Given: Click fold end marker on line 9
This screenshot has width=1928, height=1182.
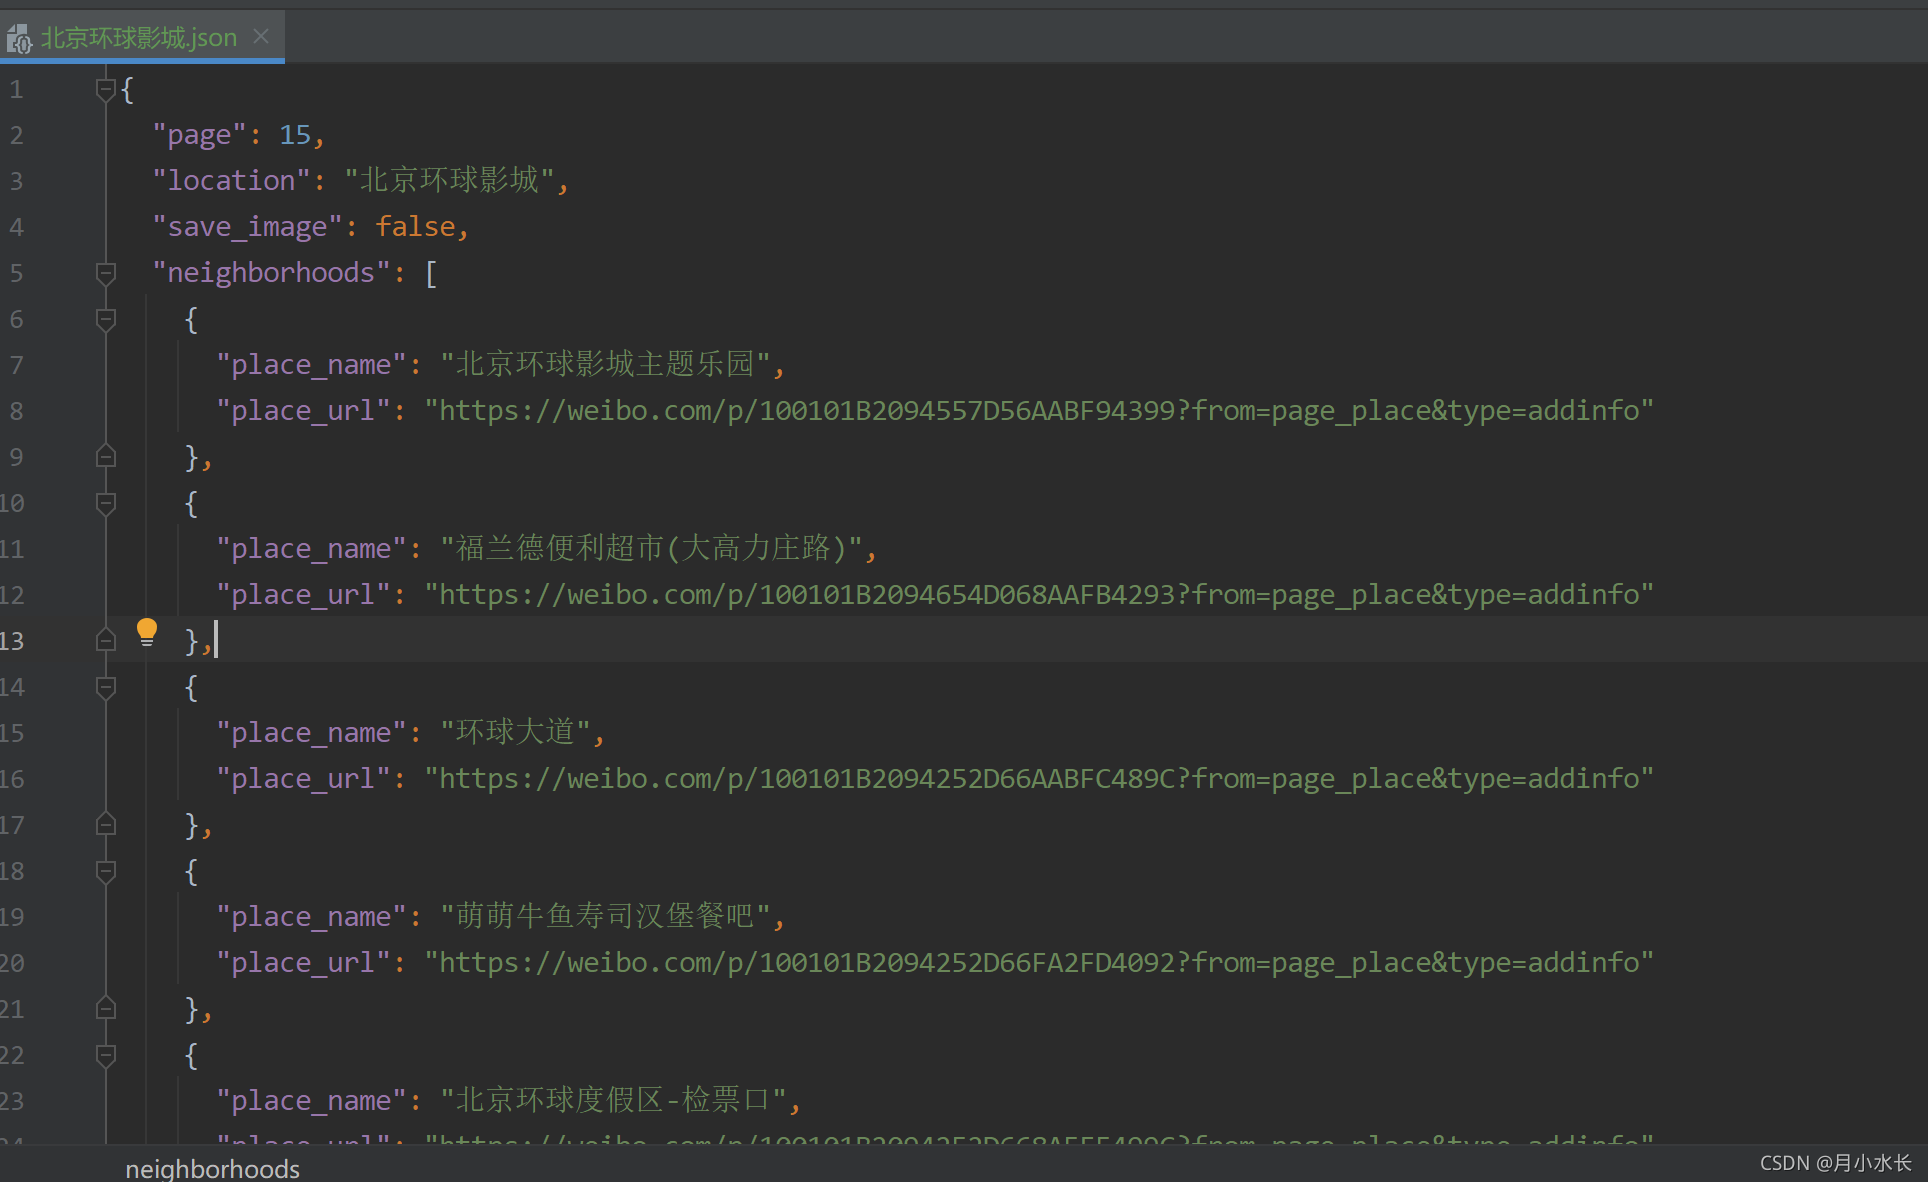Looking at the screenshot, I should pyautogui.click(x=105, y=457).
